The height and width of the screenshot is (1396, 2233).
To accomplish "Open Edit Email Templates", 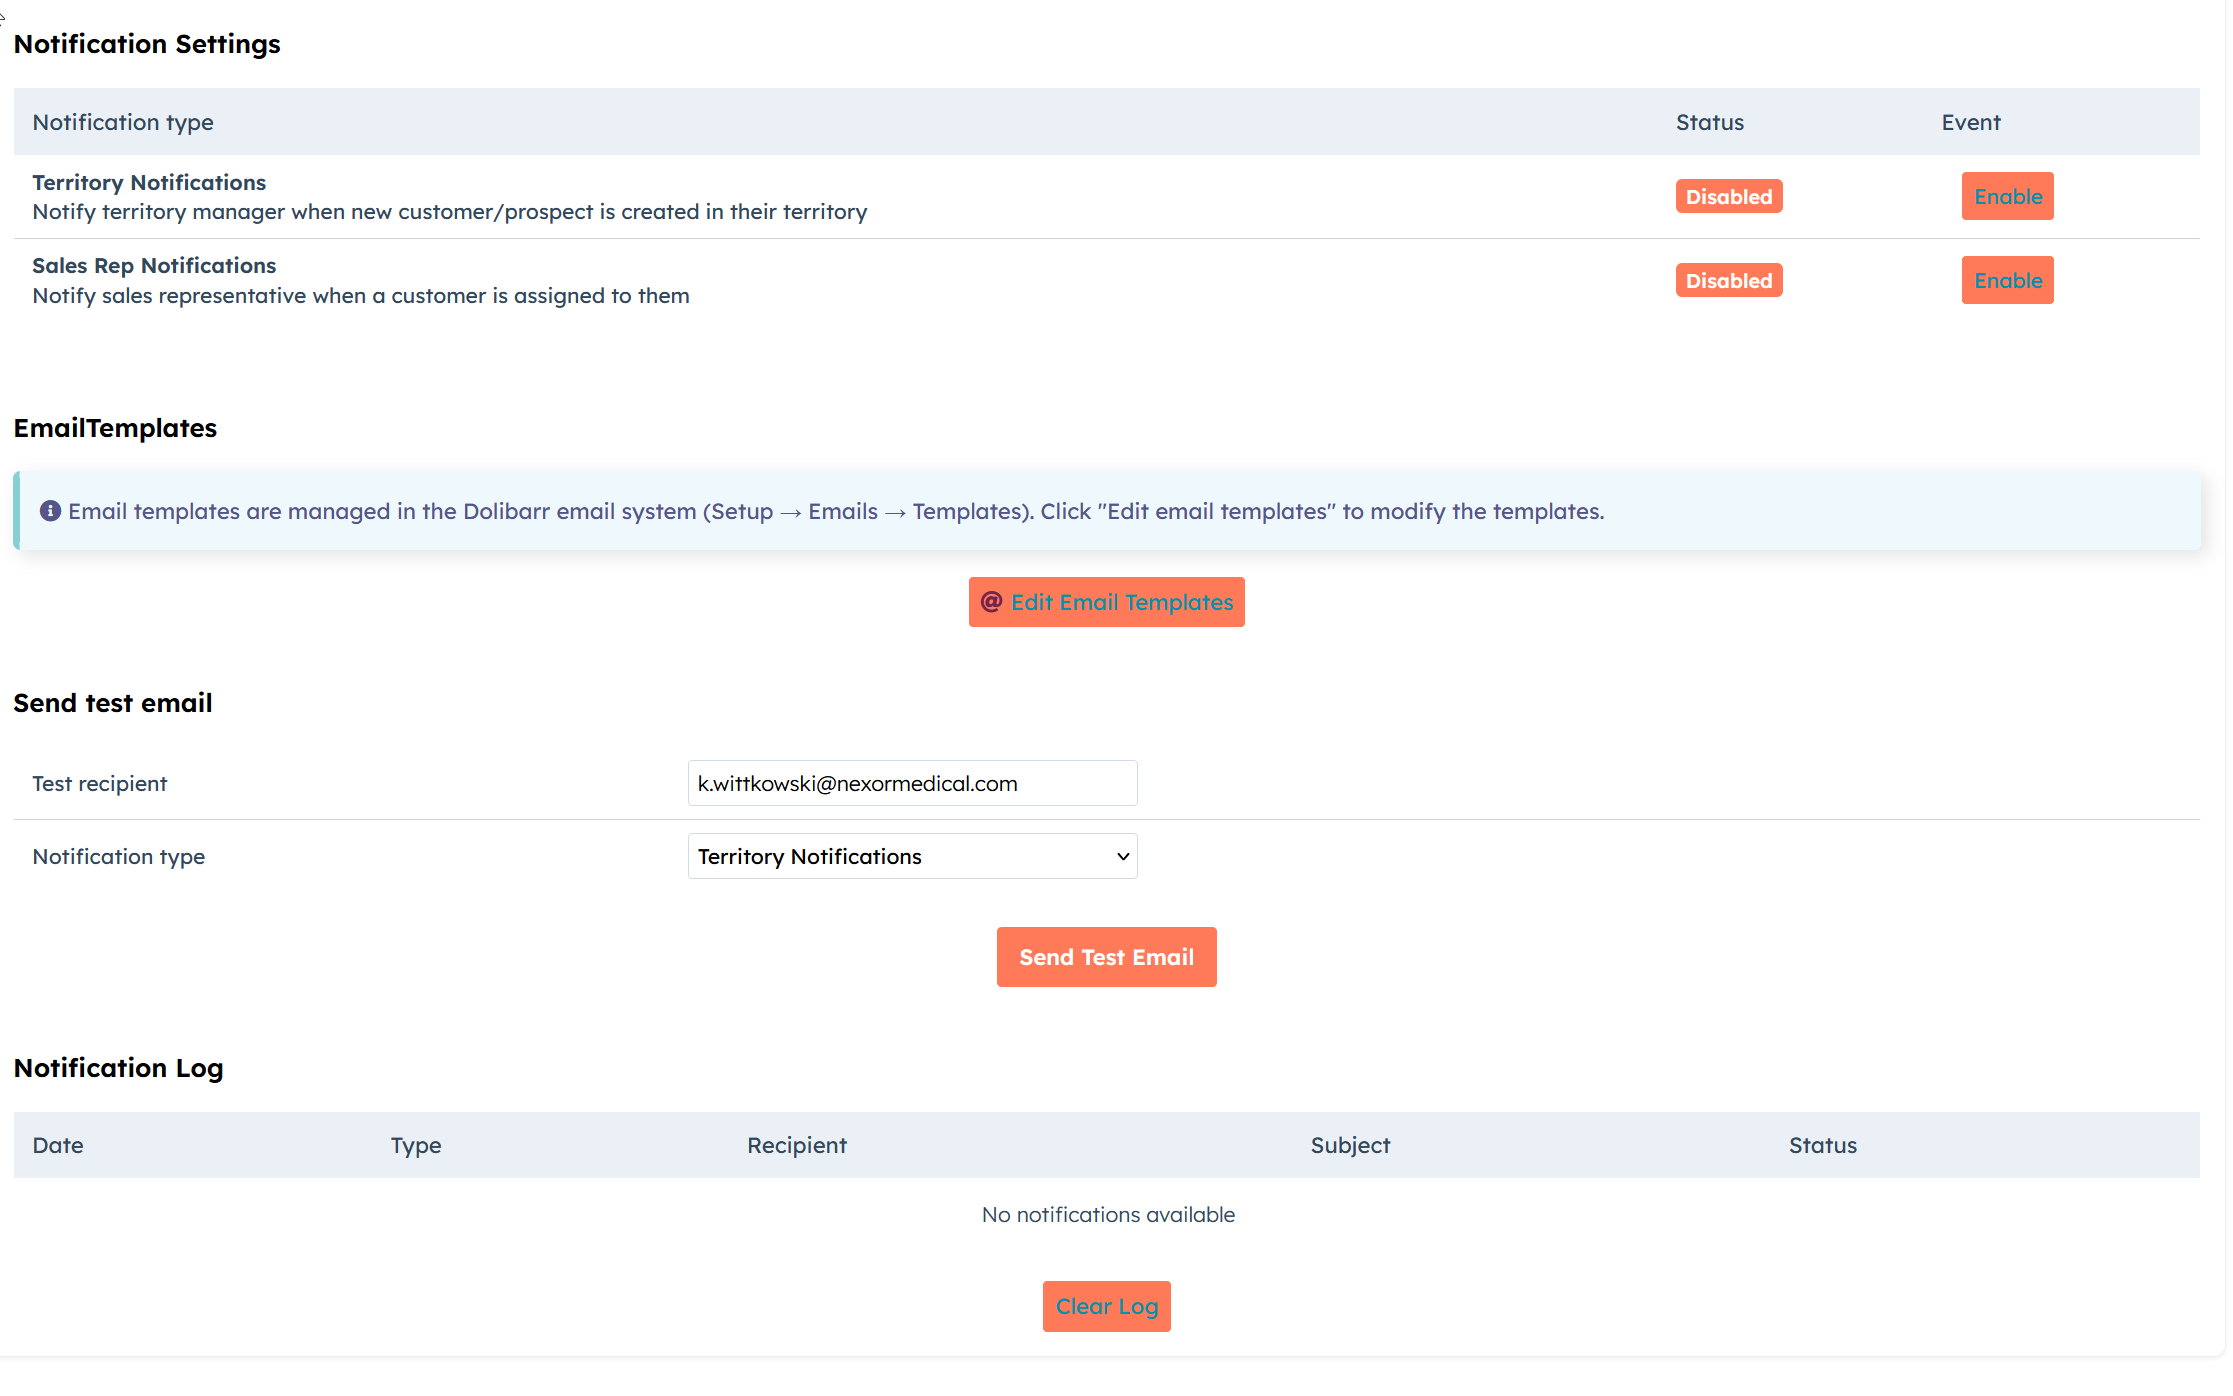I will (x=1121, y=602).
